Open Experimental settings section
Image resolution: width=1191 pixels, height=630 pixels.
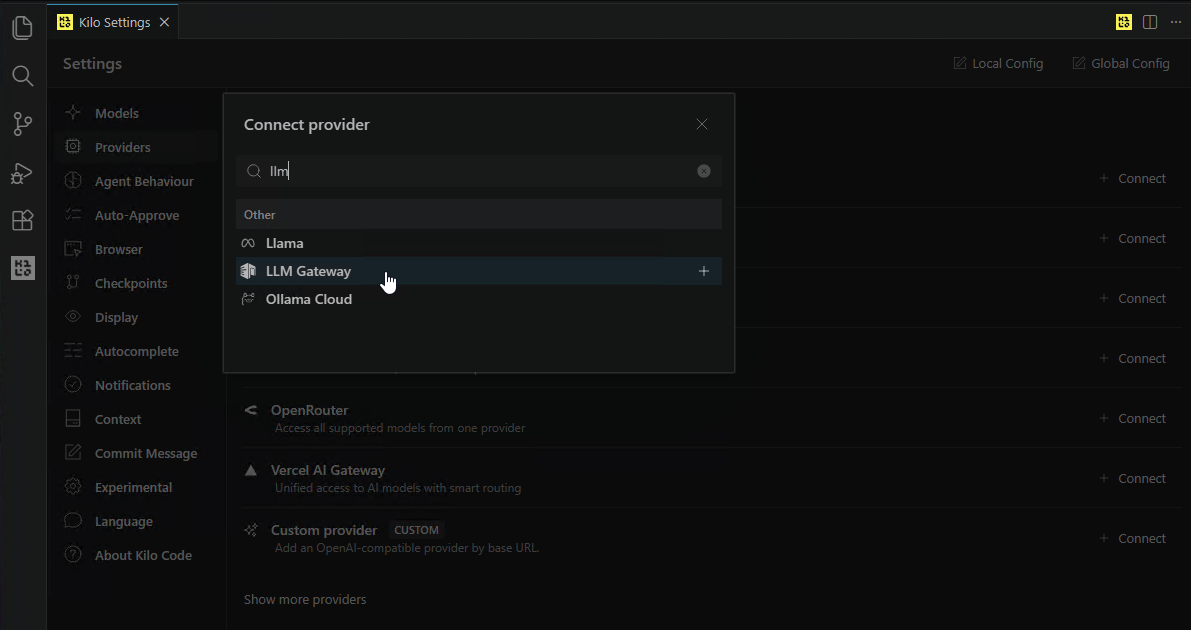137,488
